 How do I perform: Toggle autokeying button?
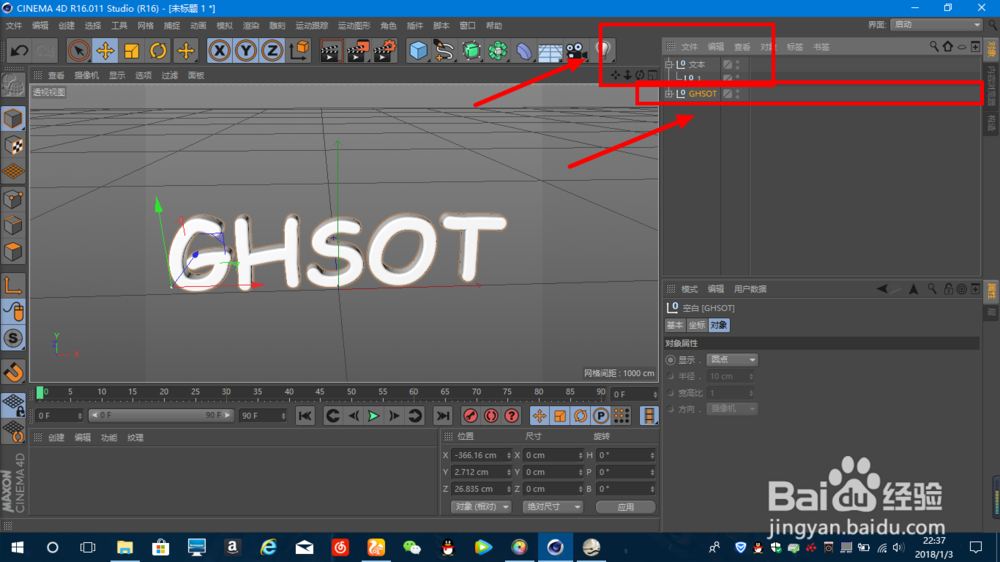[491, 416]
